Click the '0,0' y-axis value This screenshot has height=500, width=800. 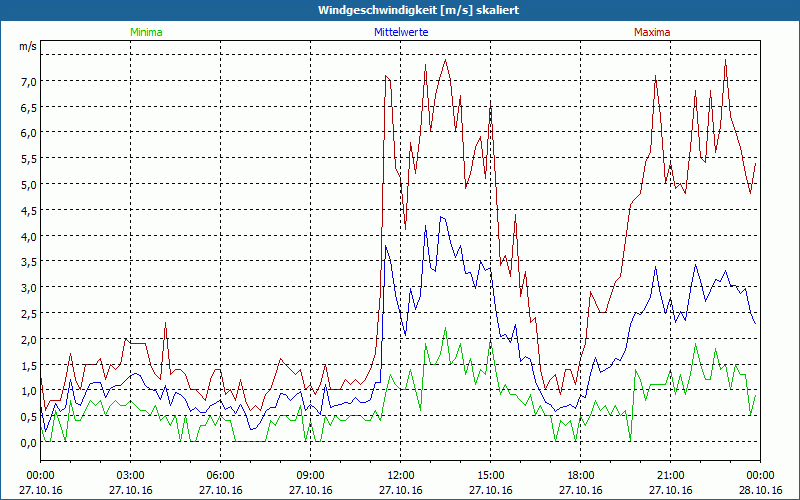point(28,442)
